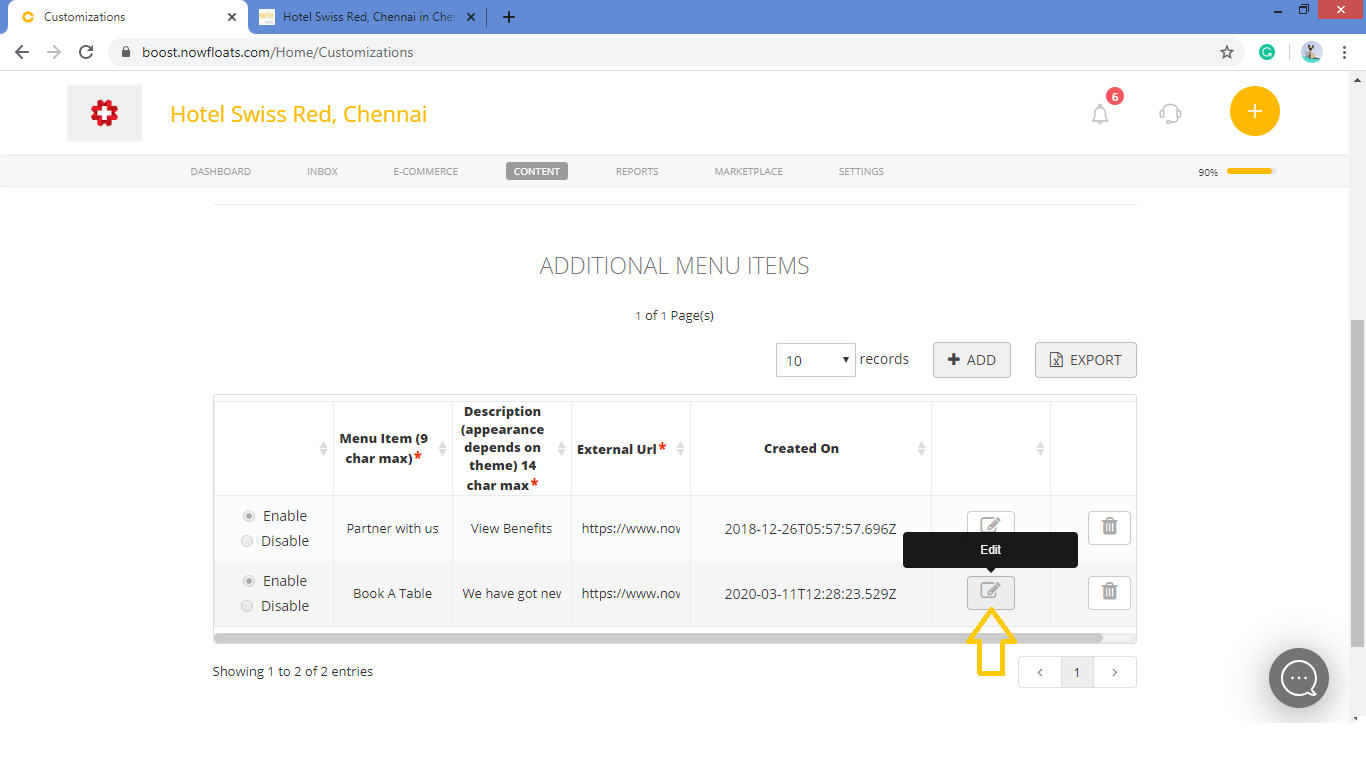Select page 1 in pagination
Screen dimensions: 1366x768
tap(1077, 672)
